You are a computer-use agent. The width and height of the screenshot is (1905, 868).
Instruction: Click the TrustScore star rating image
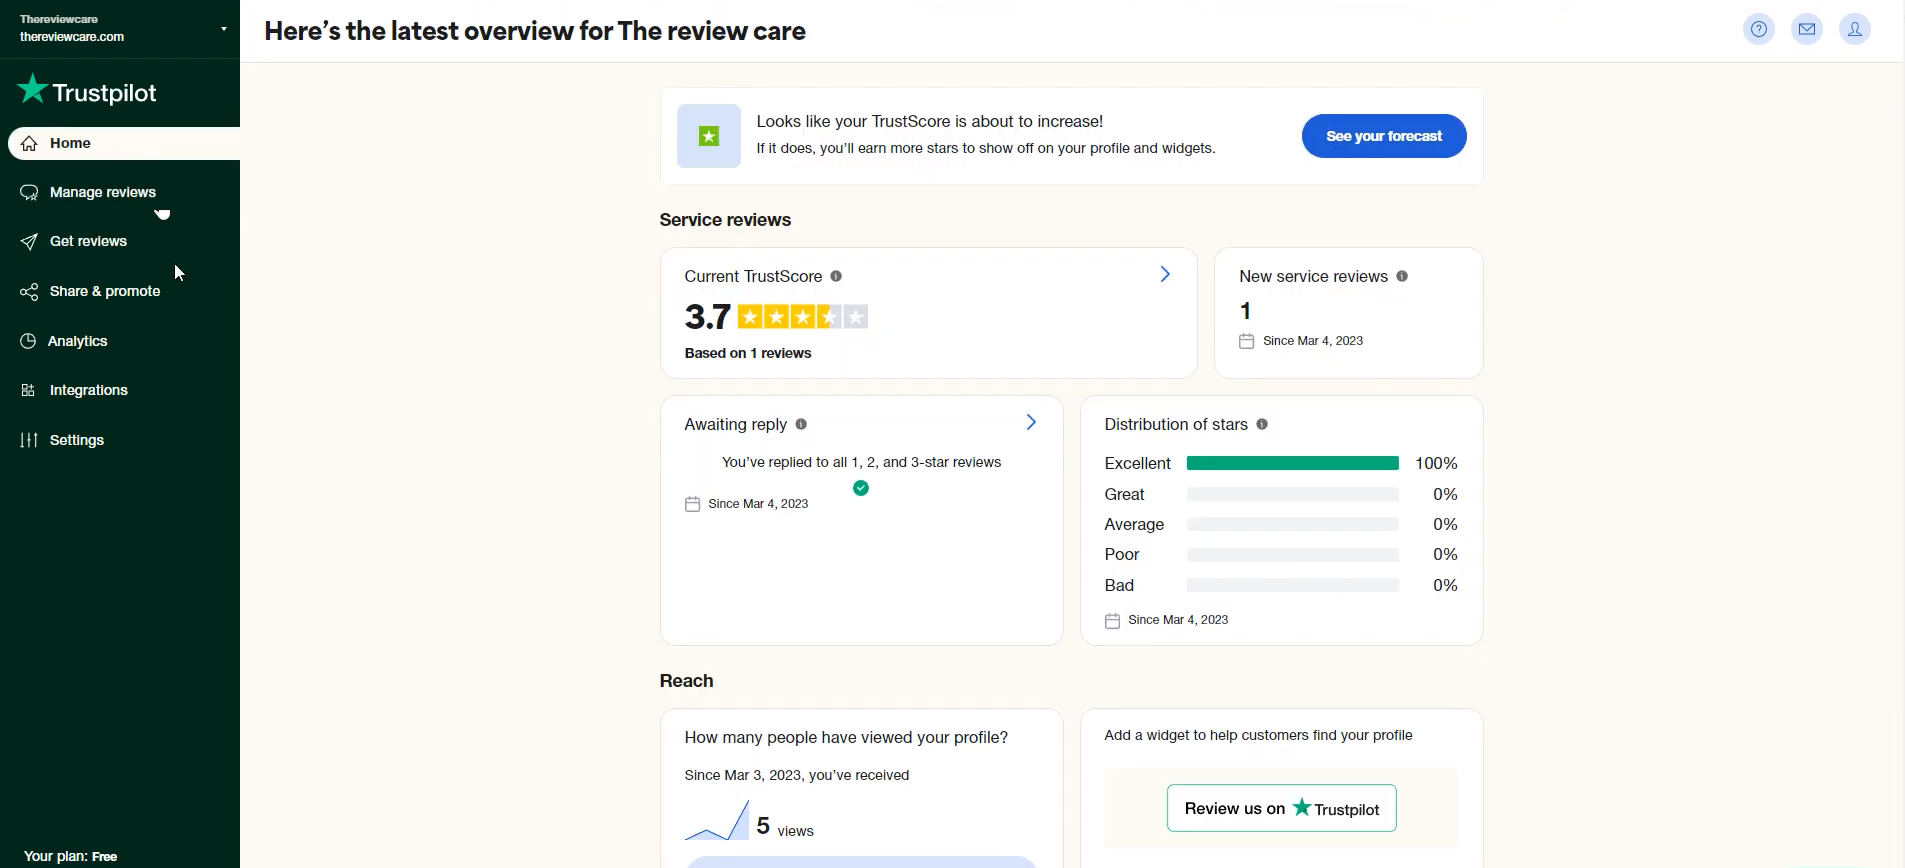point(802,317)
